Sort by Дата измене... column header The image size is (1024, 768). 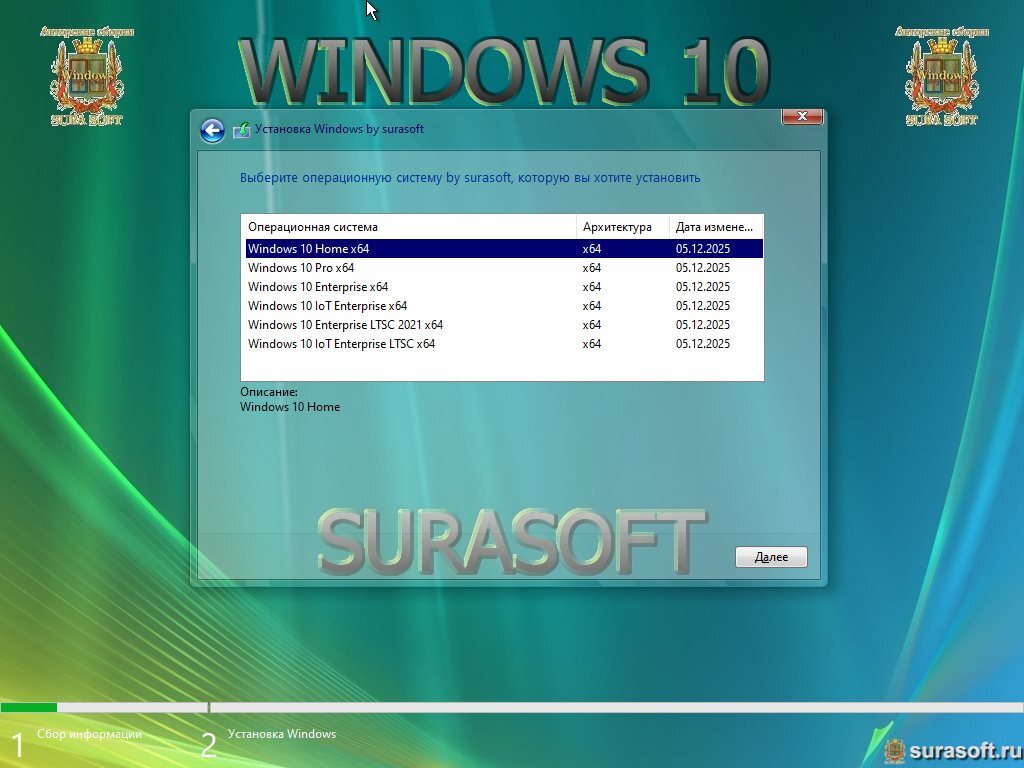716,227
